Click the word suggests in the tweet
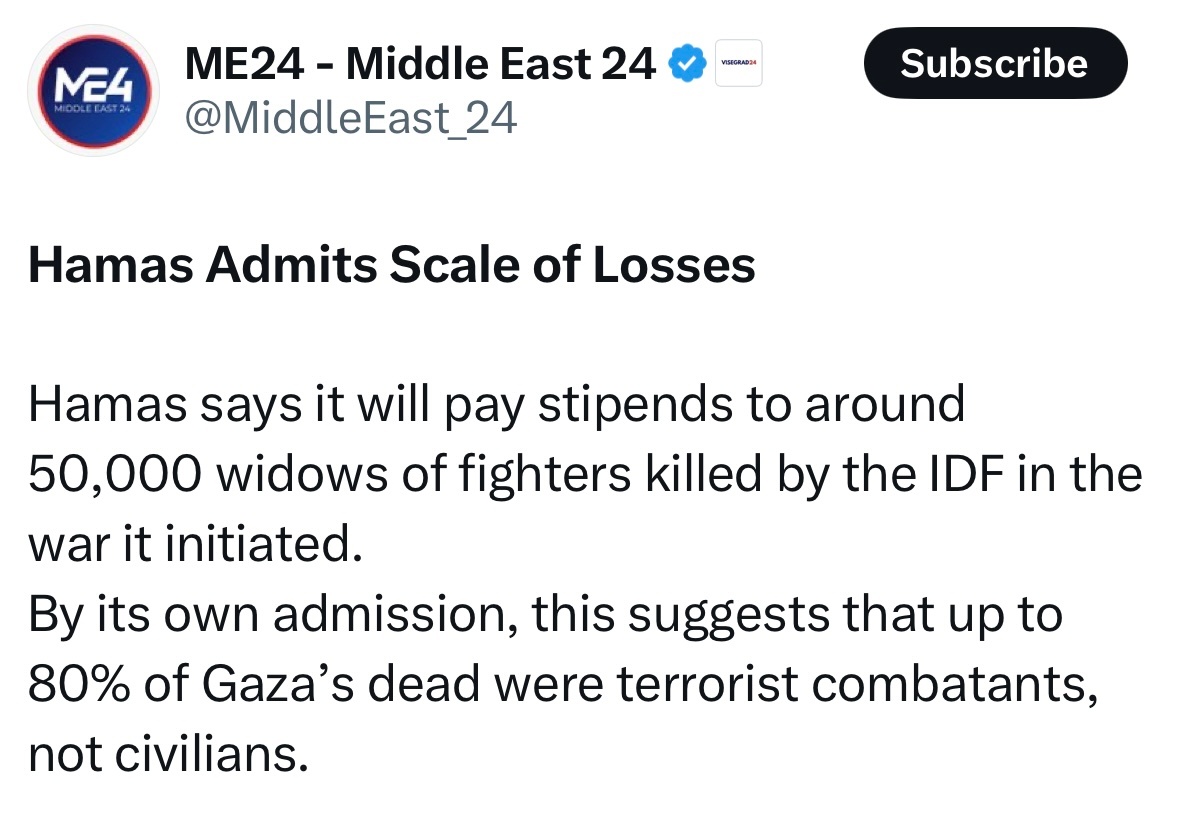 tap(729, 616)
